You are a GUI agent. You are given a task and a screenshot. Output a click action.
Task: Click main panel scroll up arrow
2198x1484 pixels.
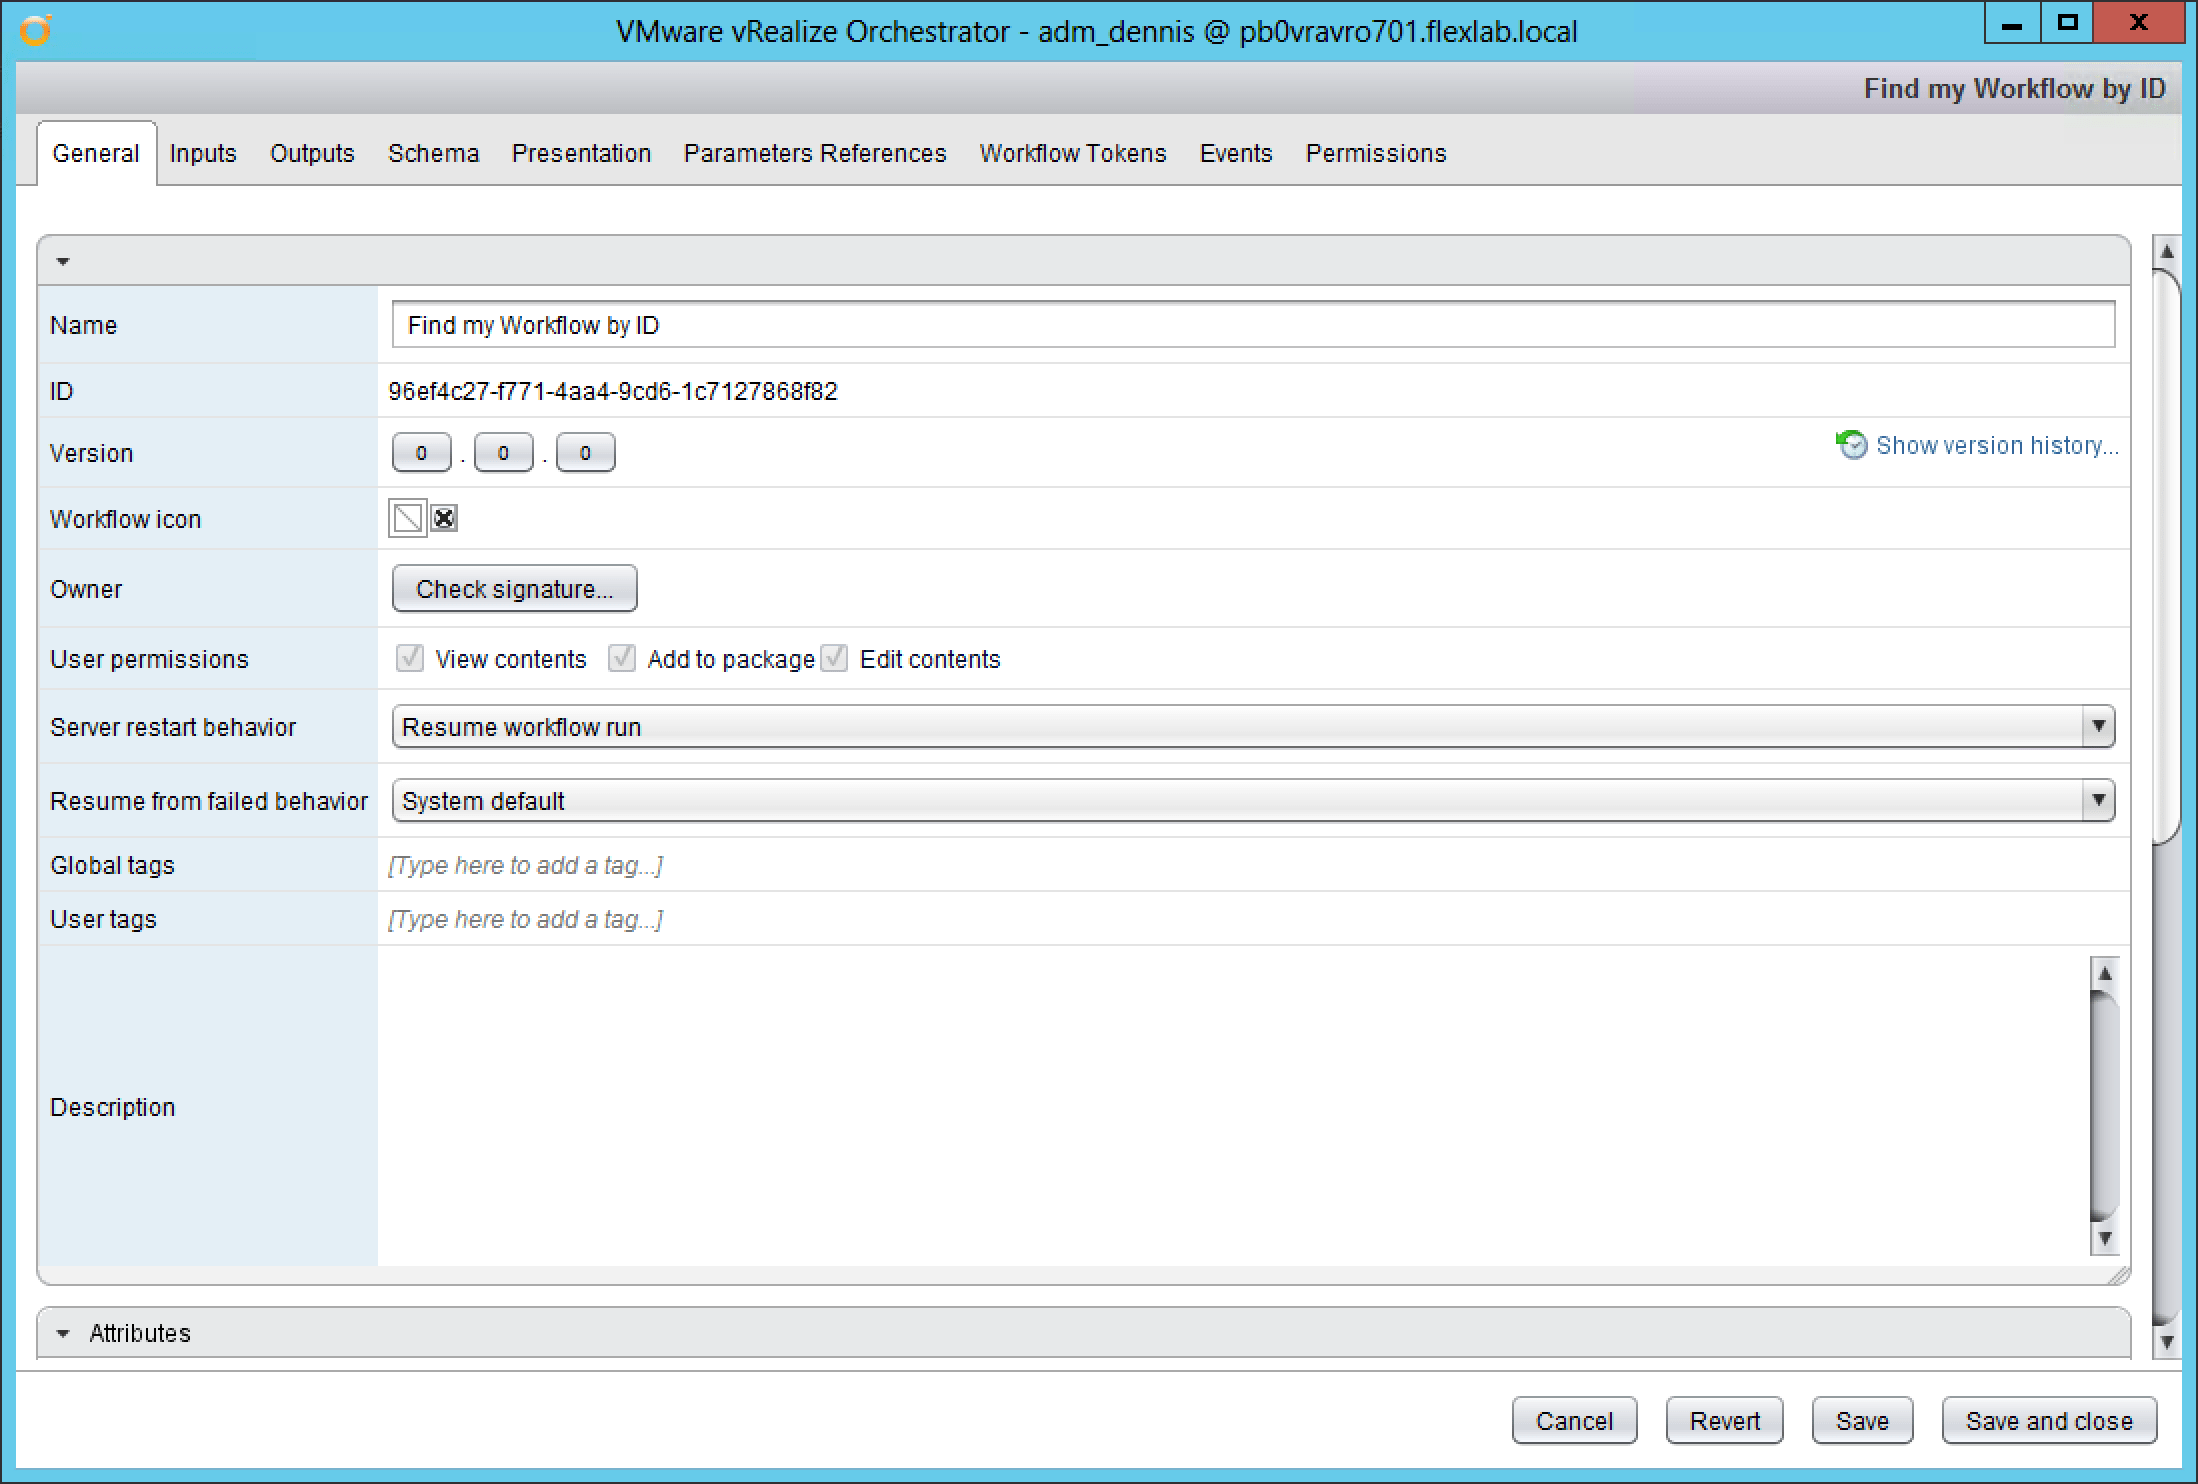[x=2166, y=251]
